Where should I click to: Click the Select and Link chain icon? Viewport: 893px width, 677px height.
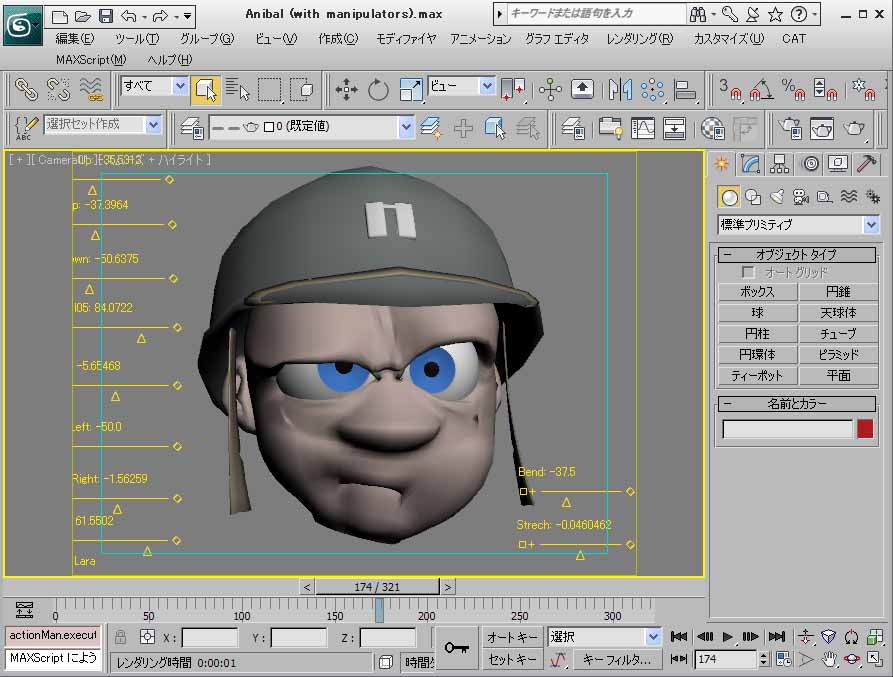[x=26, y=90]
